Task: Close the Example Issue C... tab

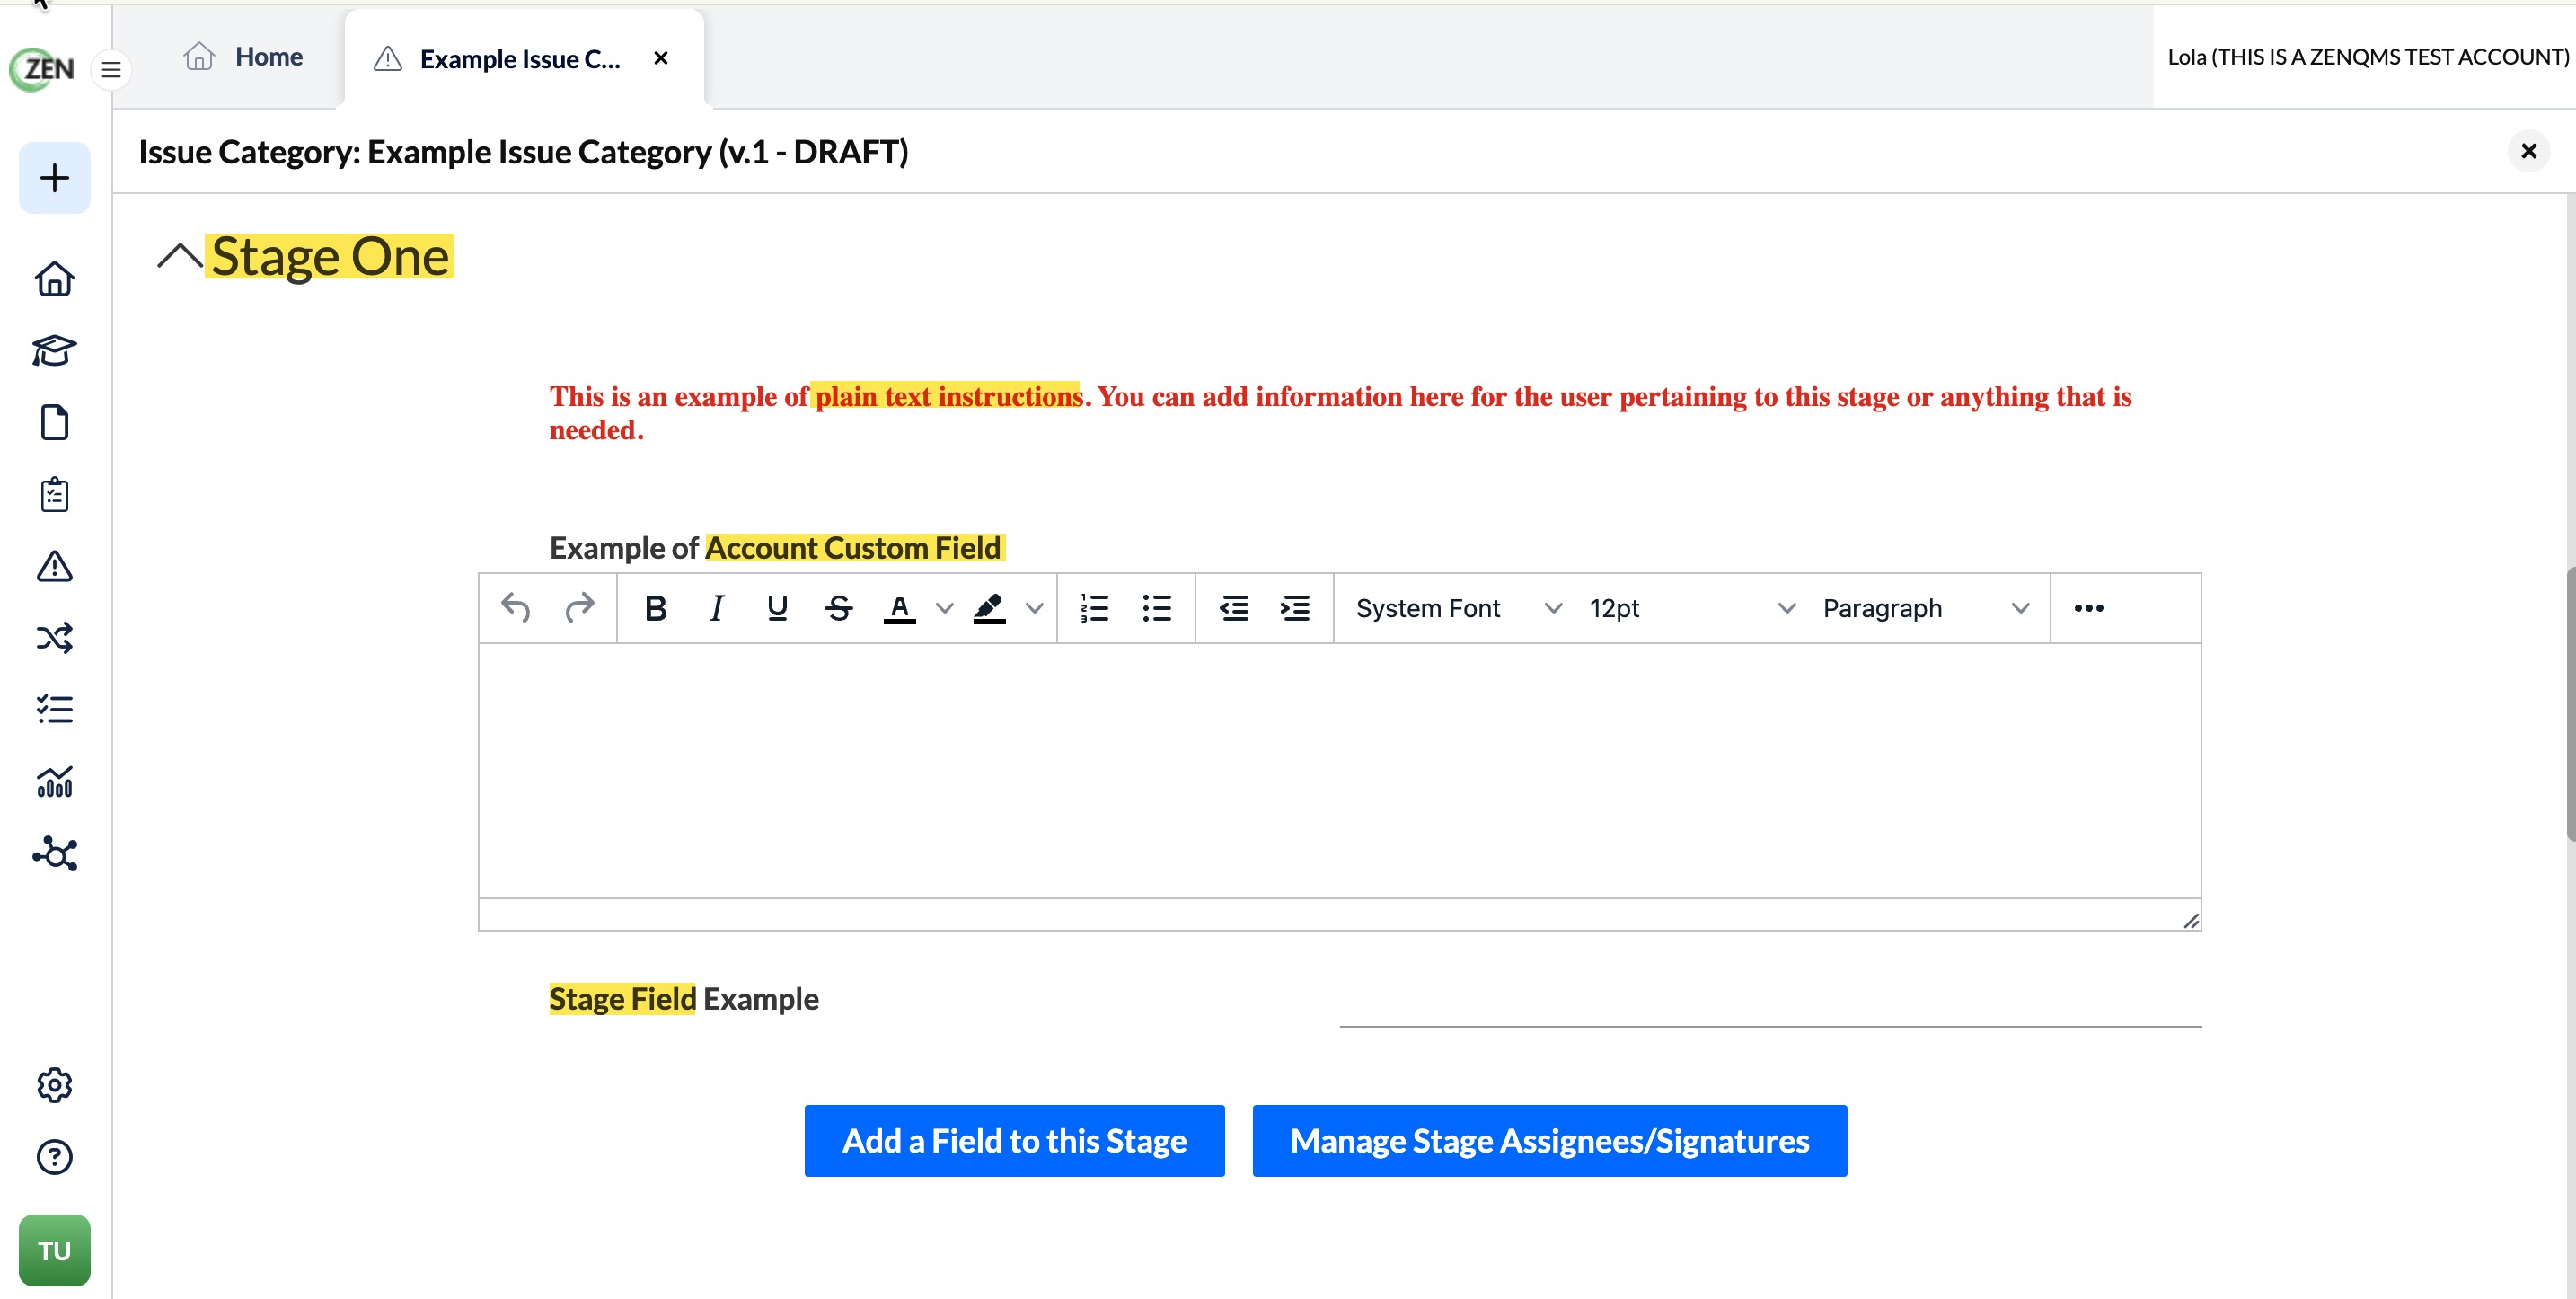Action: (661, 59)
